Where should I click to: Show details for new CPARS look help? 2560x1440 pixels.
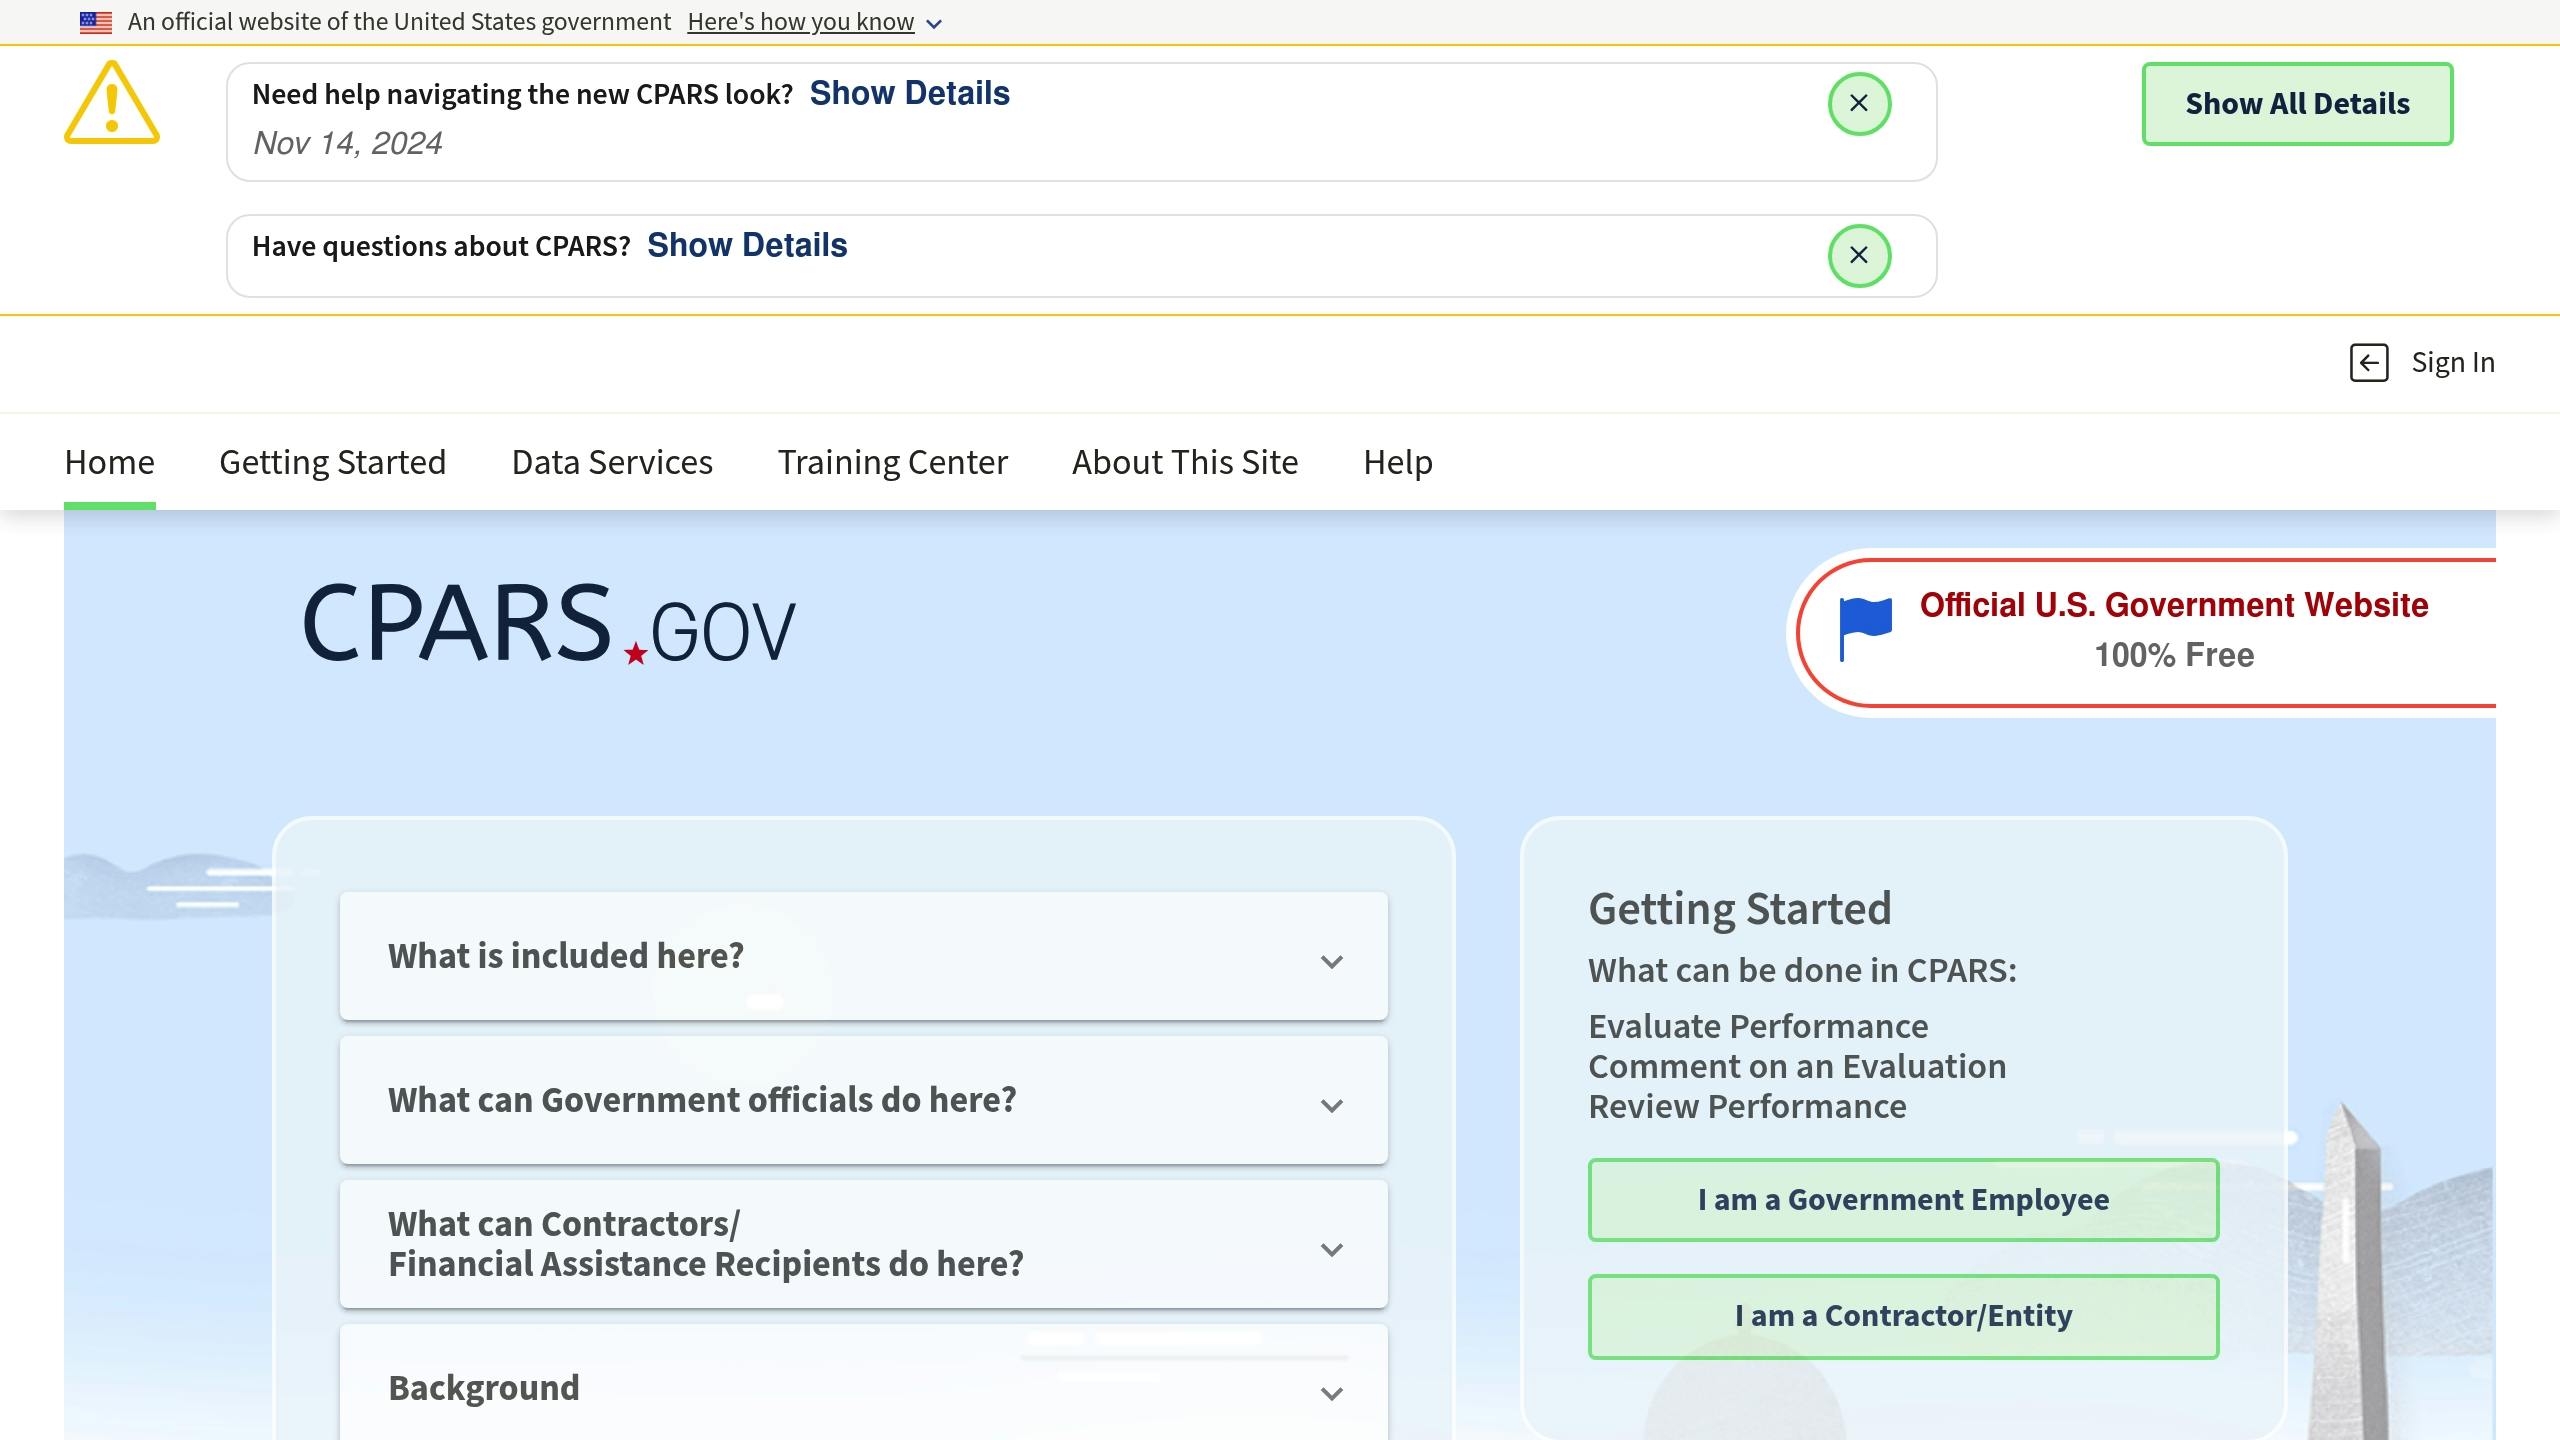pos(910,93)
